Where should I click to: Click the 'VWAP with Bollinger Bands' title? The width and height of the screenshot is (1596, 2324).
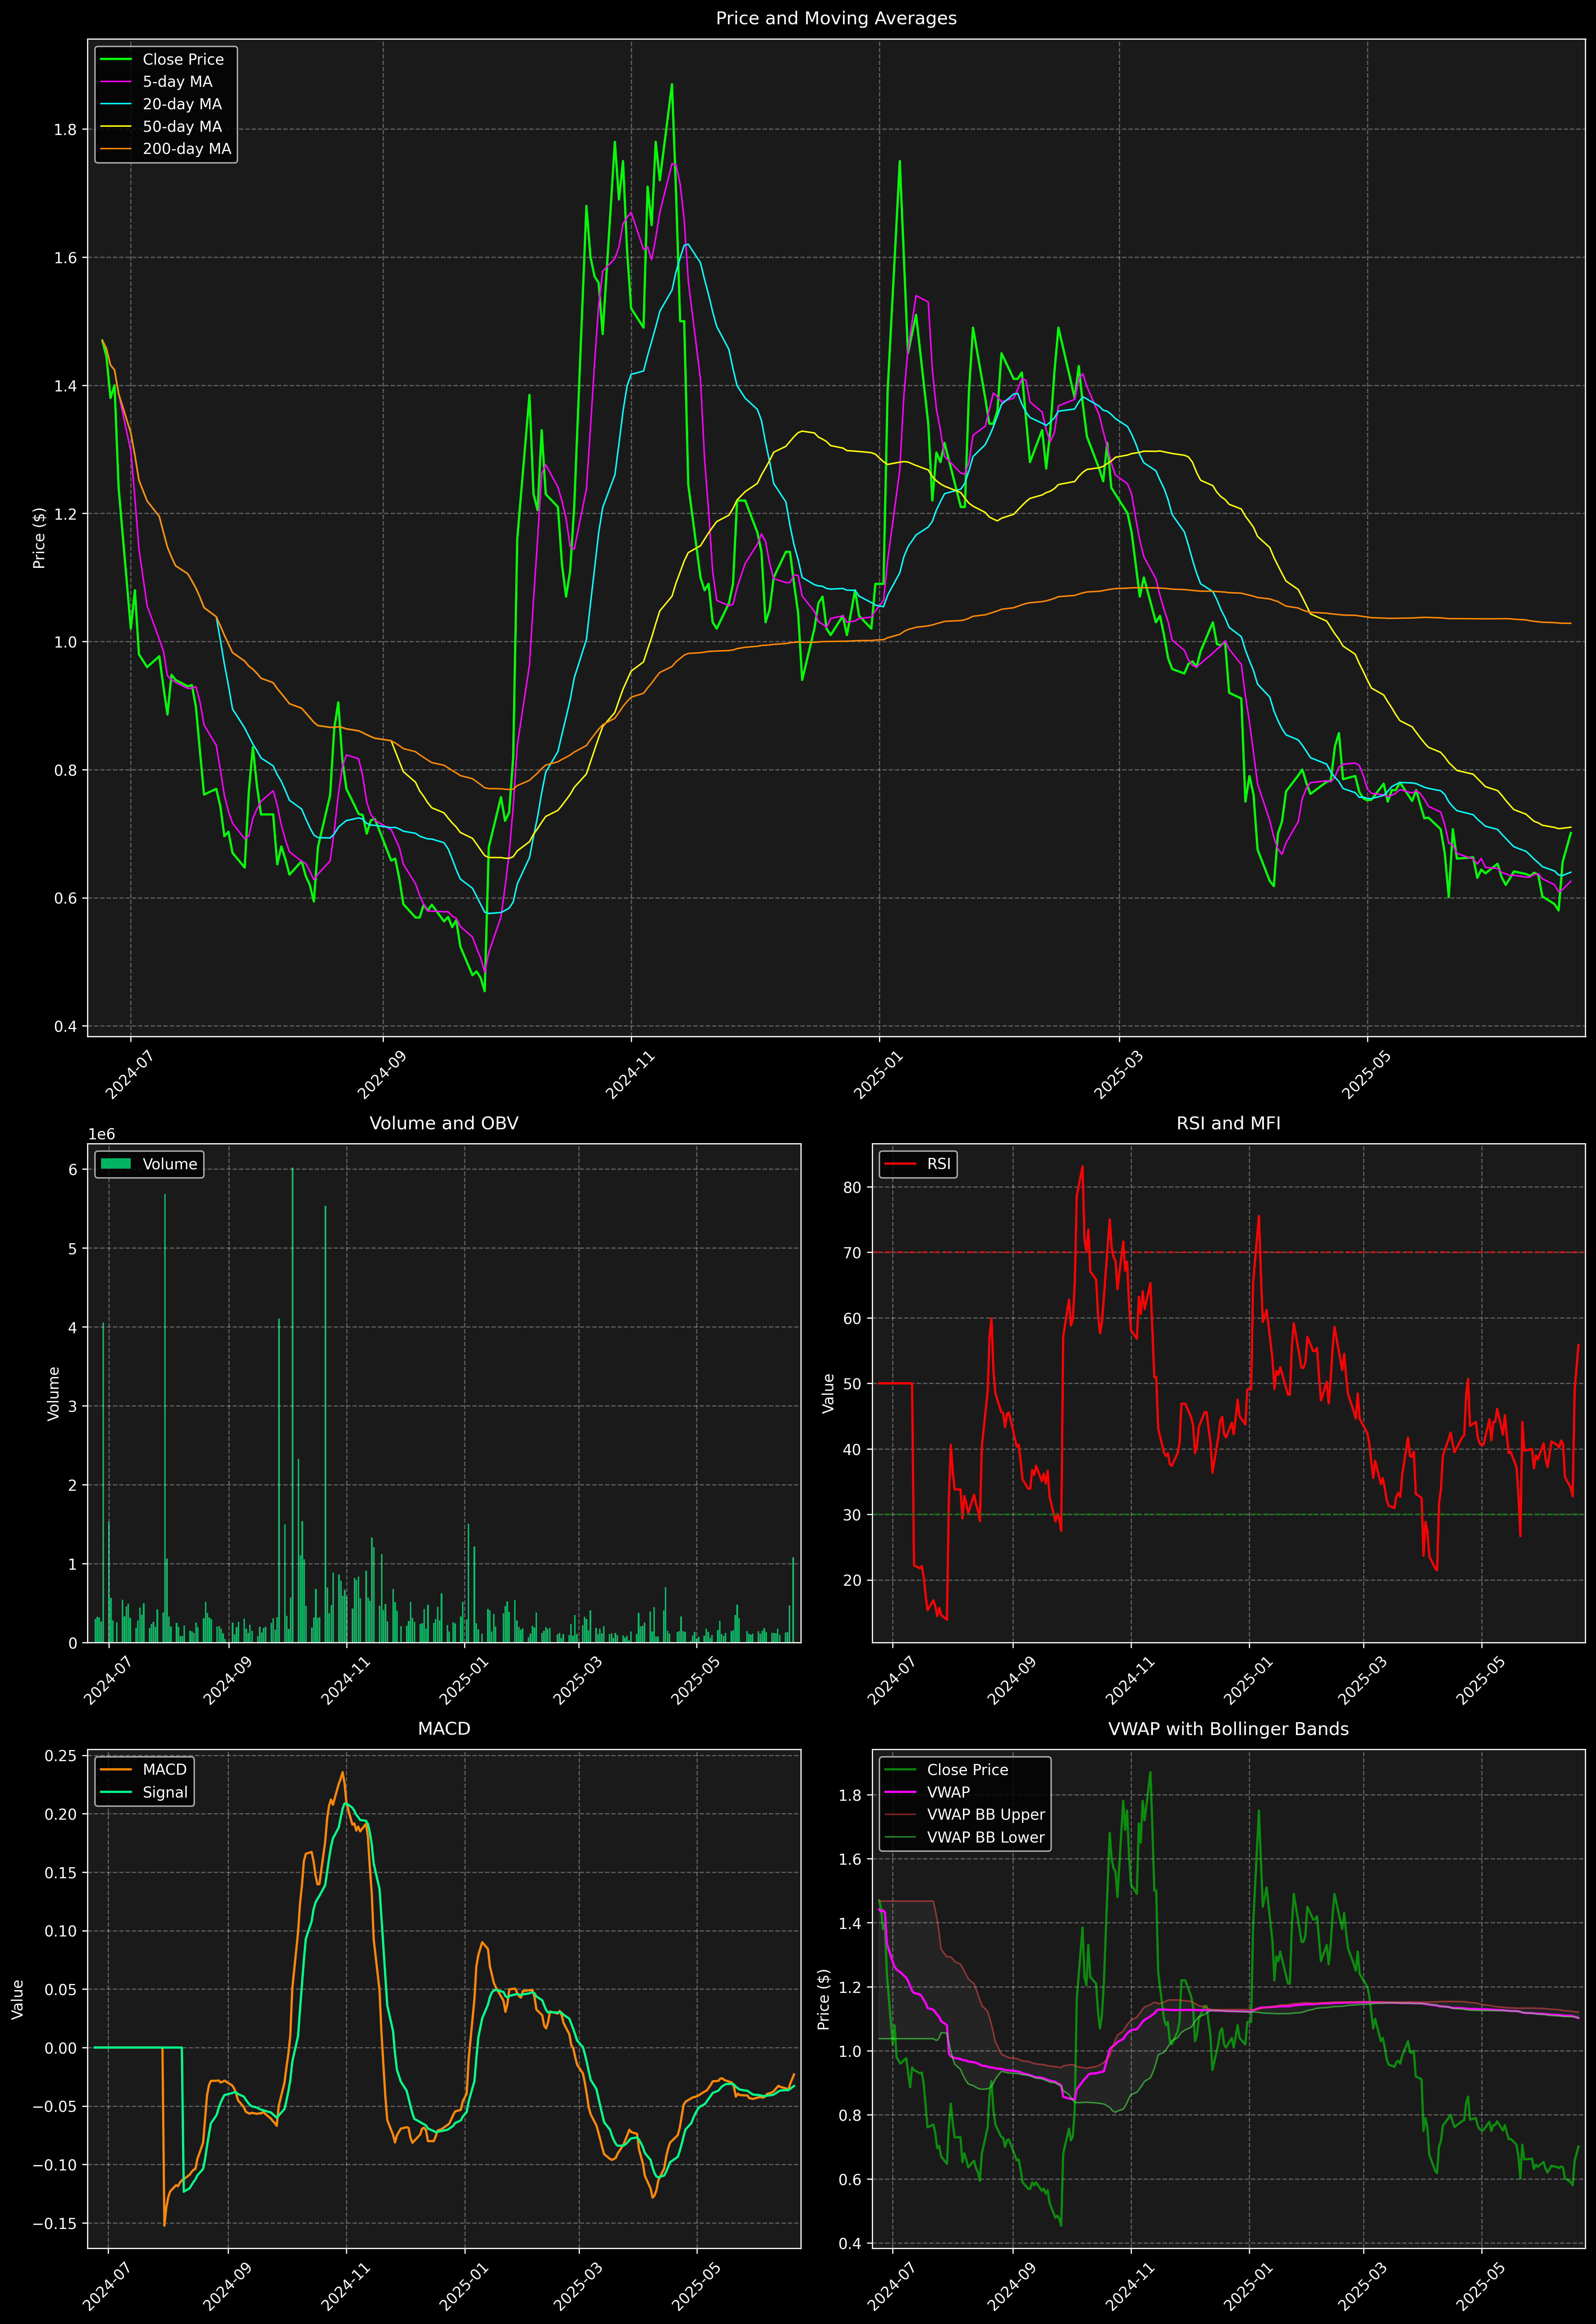[x=1228, y=1729]
